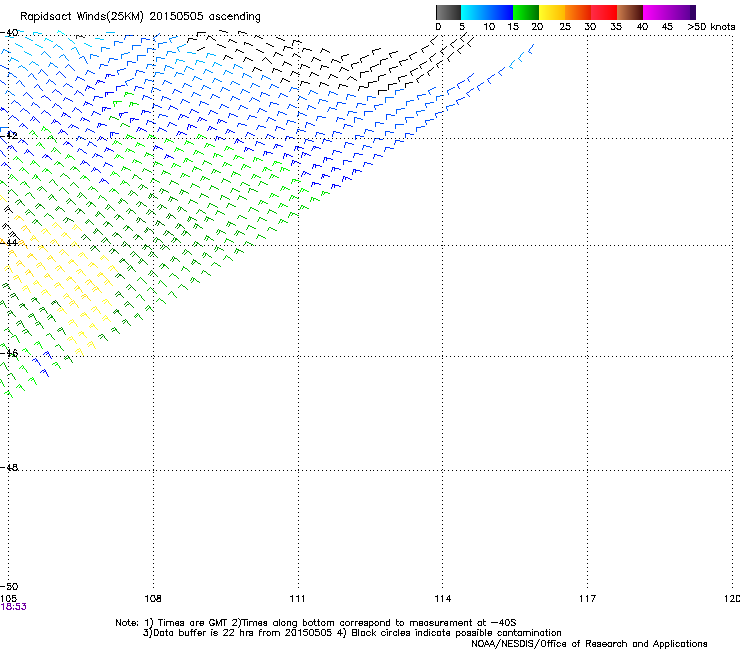Click the '-42' latitude axis label
This screenshot has width=740, height=650.
point(9,136)
